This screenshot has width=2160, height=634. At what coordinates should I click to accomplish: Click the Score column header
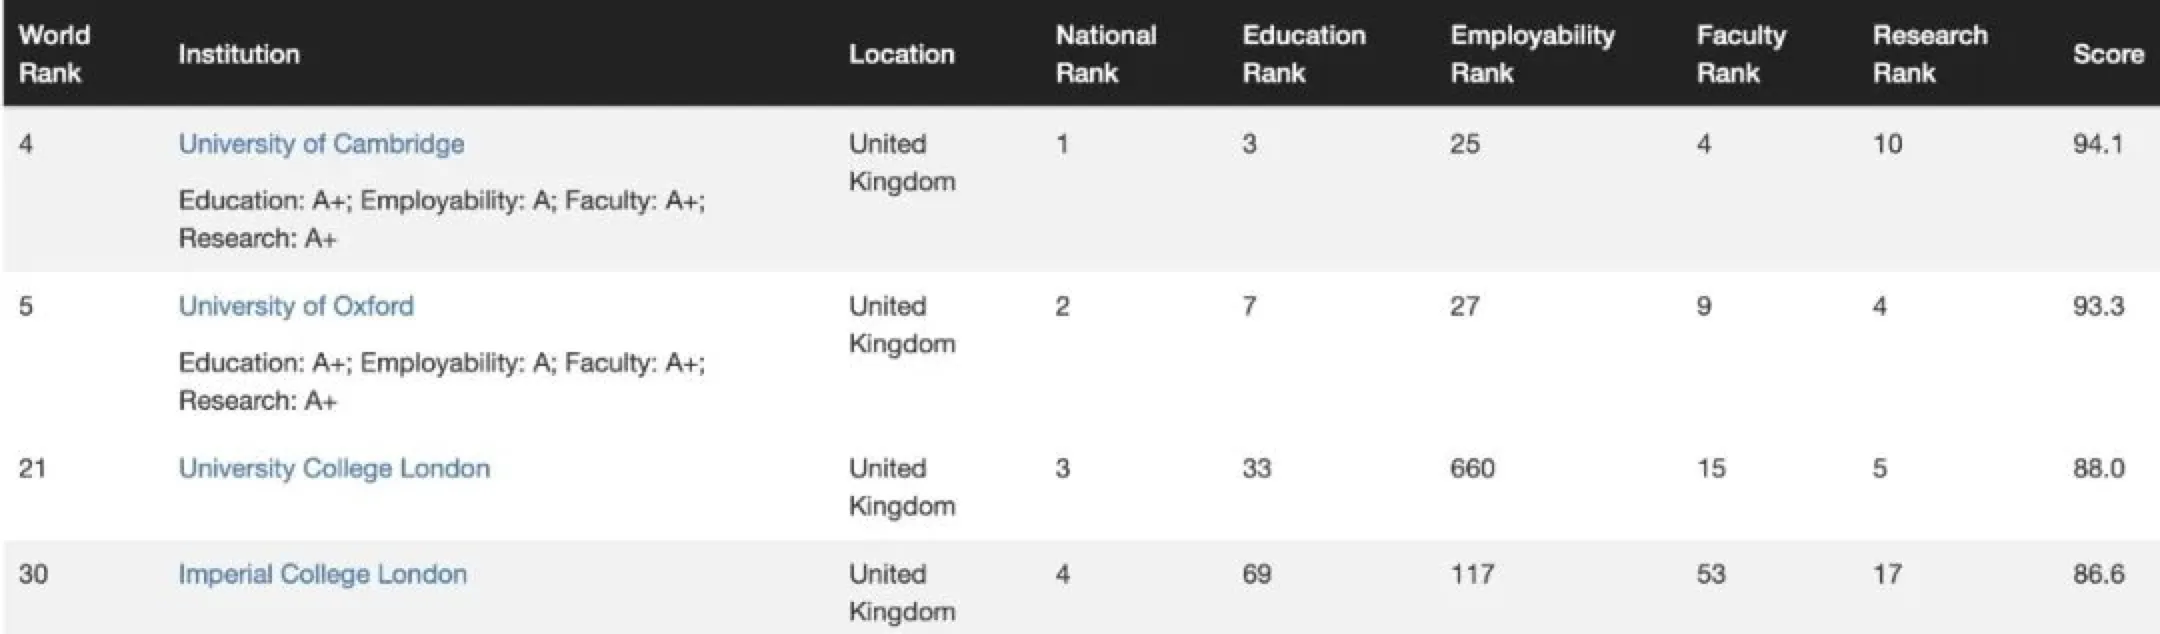[x=2108, y=54]
